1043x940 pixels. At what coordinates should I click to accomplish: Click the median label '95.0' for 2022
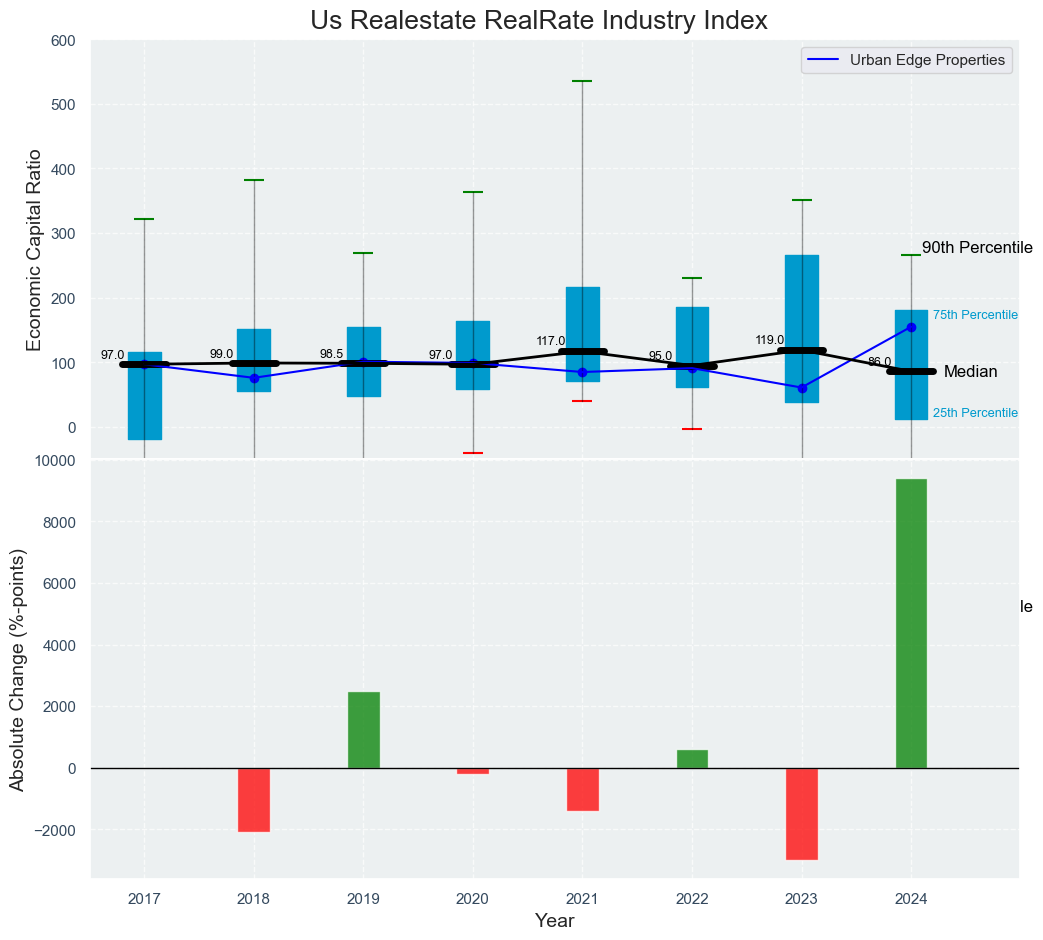coord(661,356)
